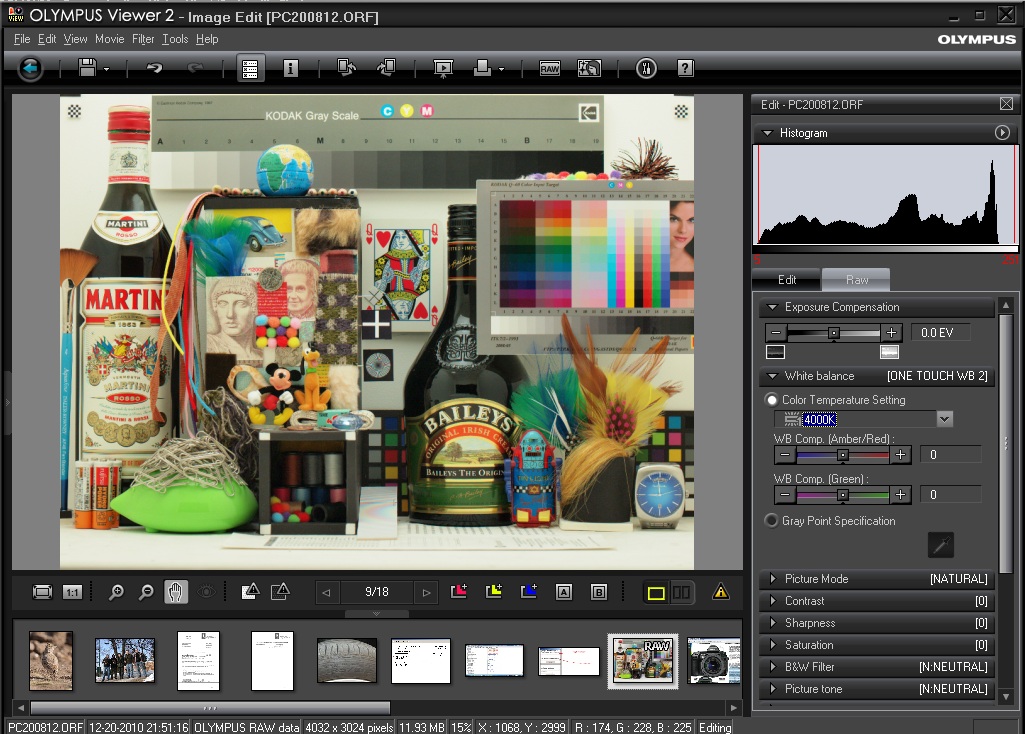Undo the last edit
This screenshot has width=1025, height=734.
pyautogui.click(x=154, y=67)
